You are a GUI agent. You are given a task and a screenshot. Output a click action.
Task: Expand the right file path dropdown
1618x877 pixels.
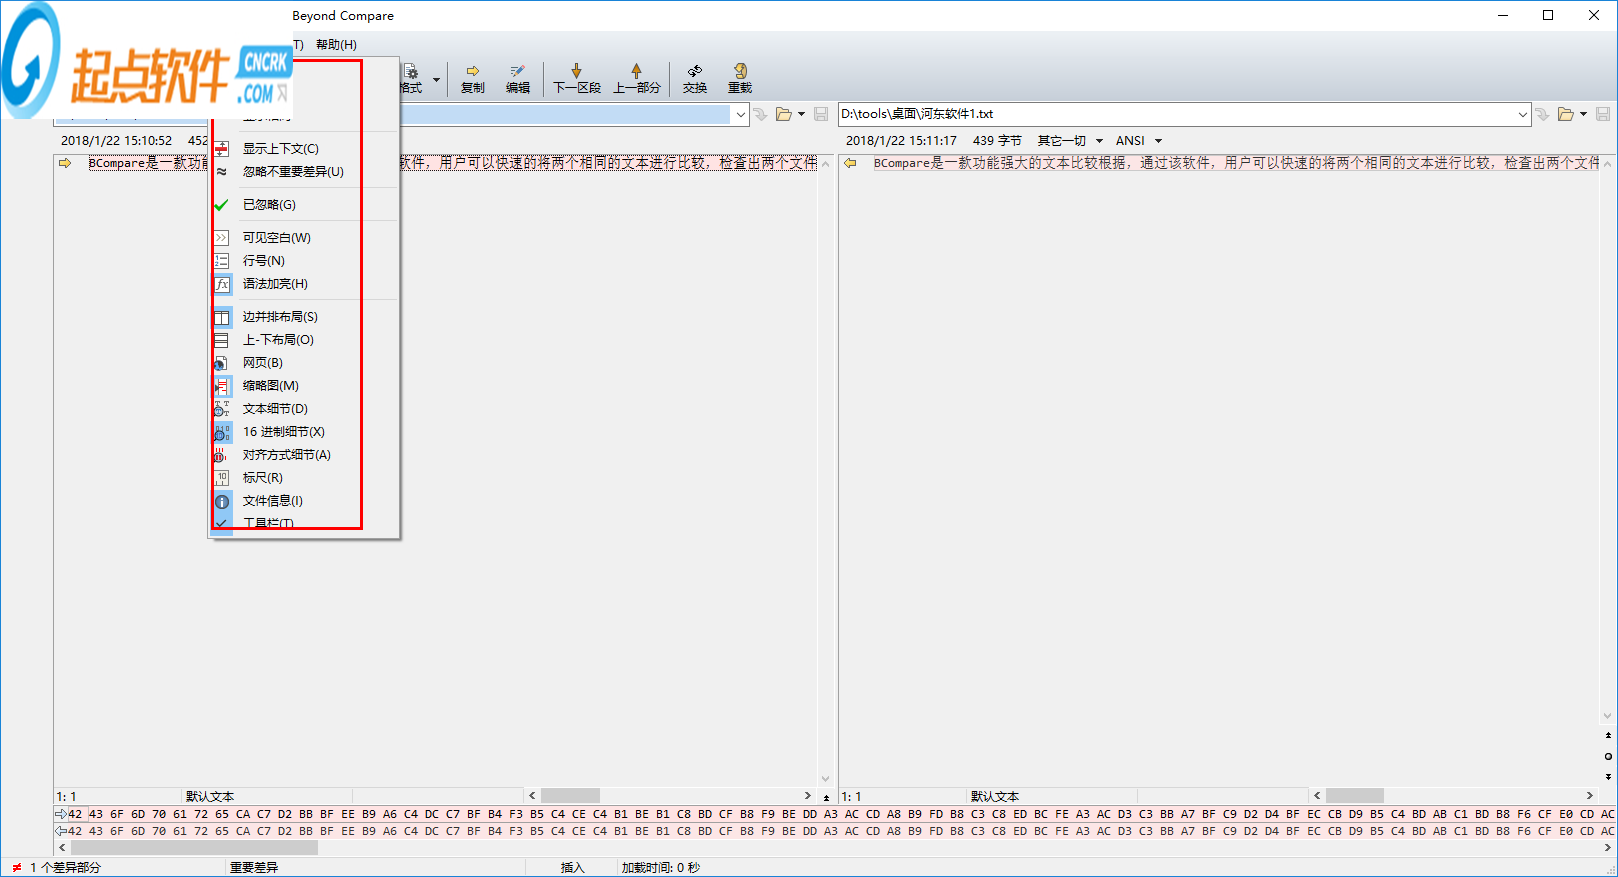1522,114
